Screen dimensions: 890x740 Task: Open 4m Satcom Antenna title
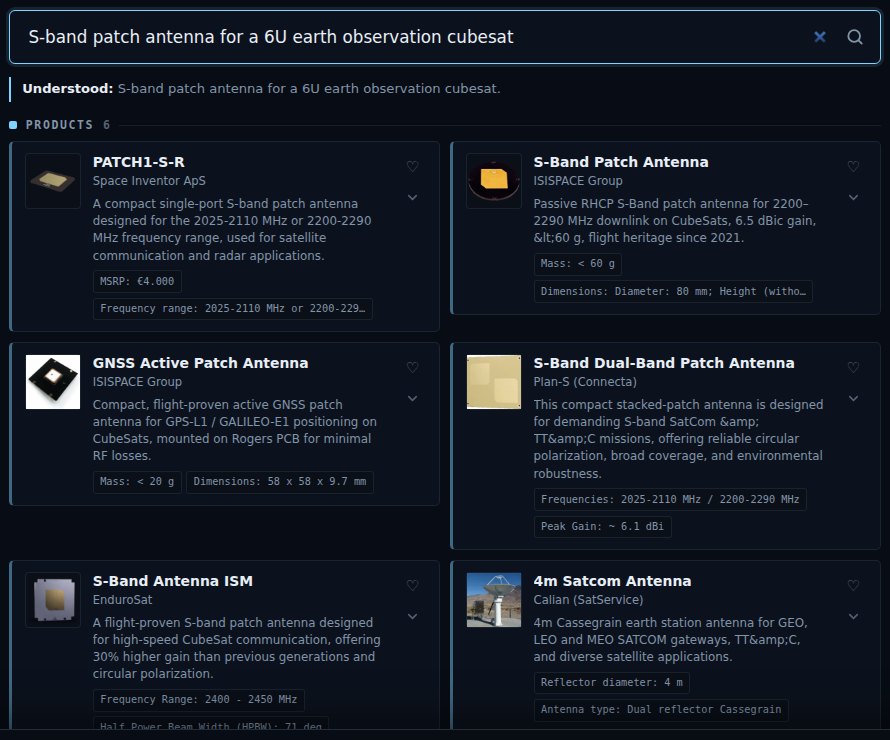(612, 581)
